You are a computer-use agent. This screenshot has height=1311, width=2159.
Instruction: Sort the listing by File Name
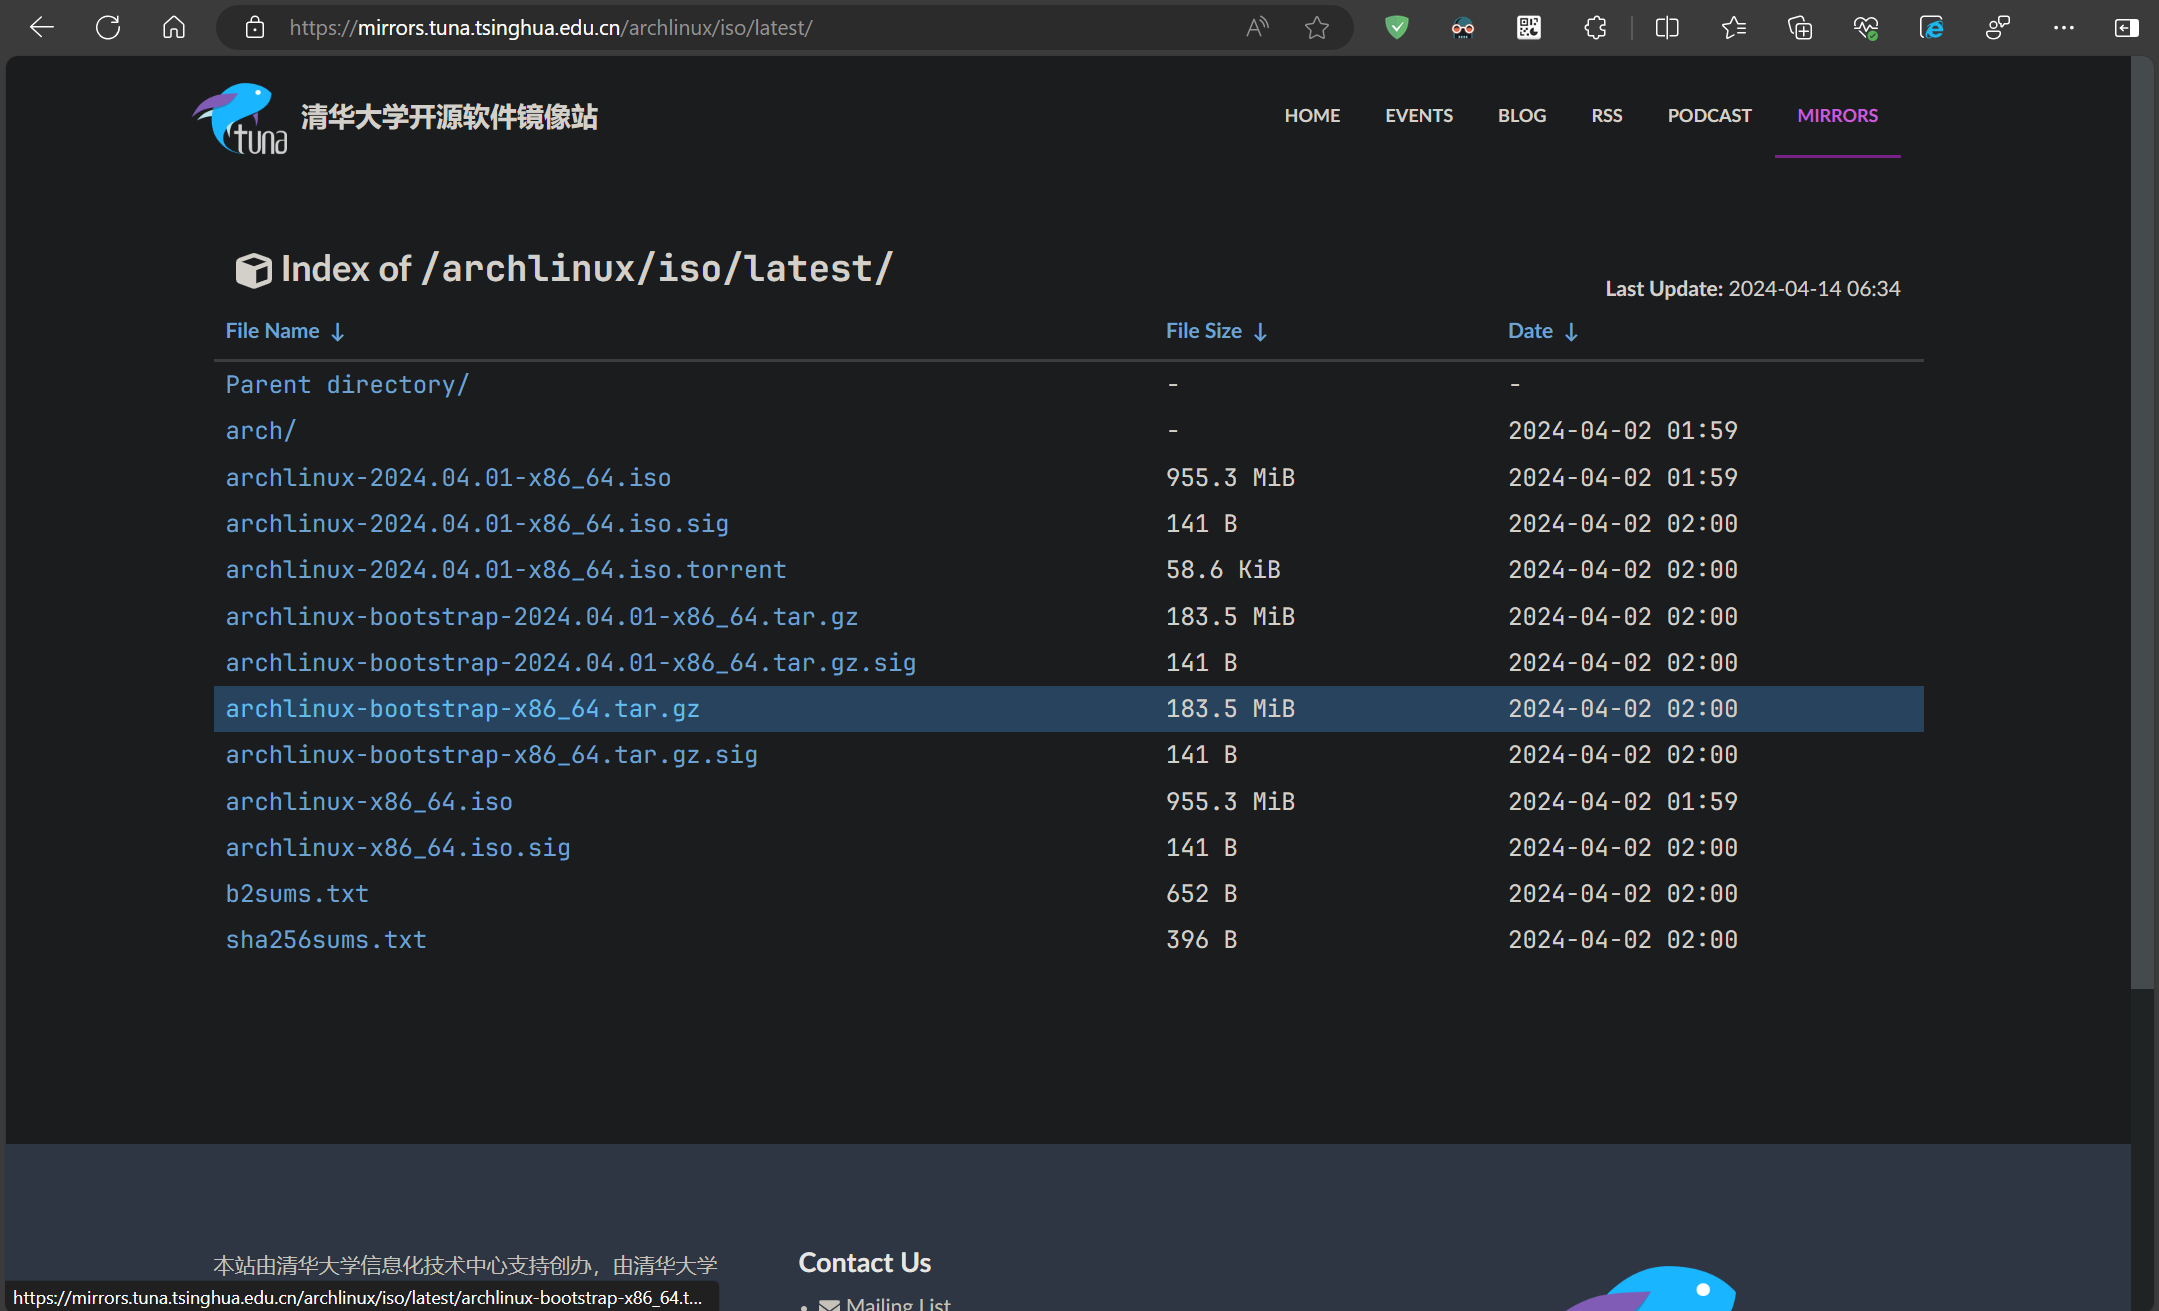click(x=285, y=331)
